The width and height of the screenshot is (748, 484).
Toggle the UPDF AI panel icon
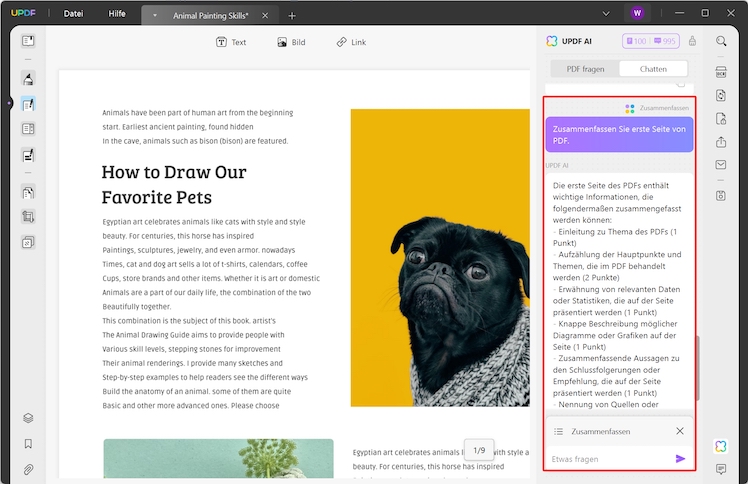721,446
